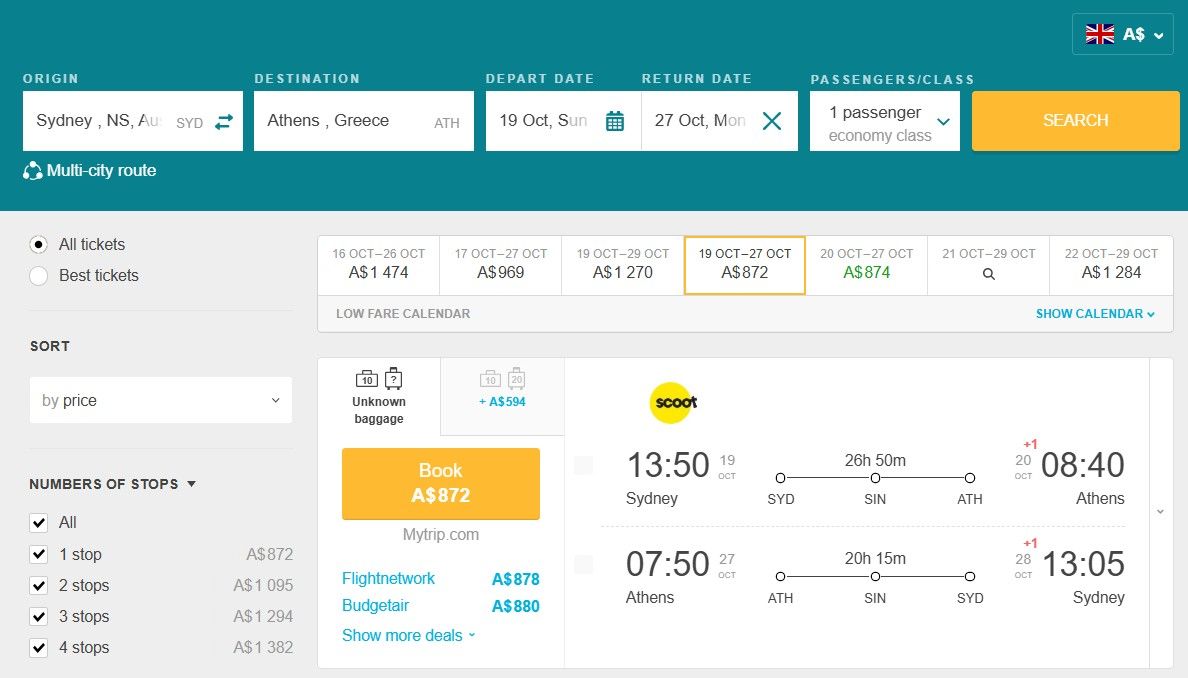Select 22 Oct–29 Oct fare A$1 284
Image resolution: width=1188 pixels, height=678 pixels.
pos(1111,264)
